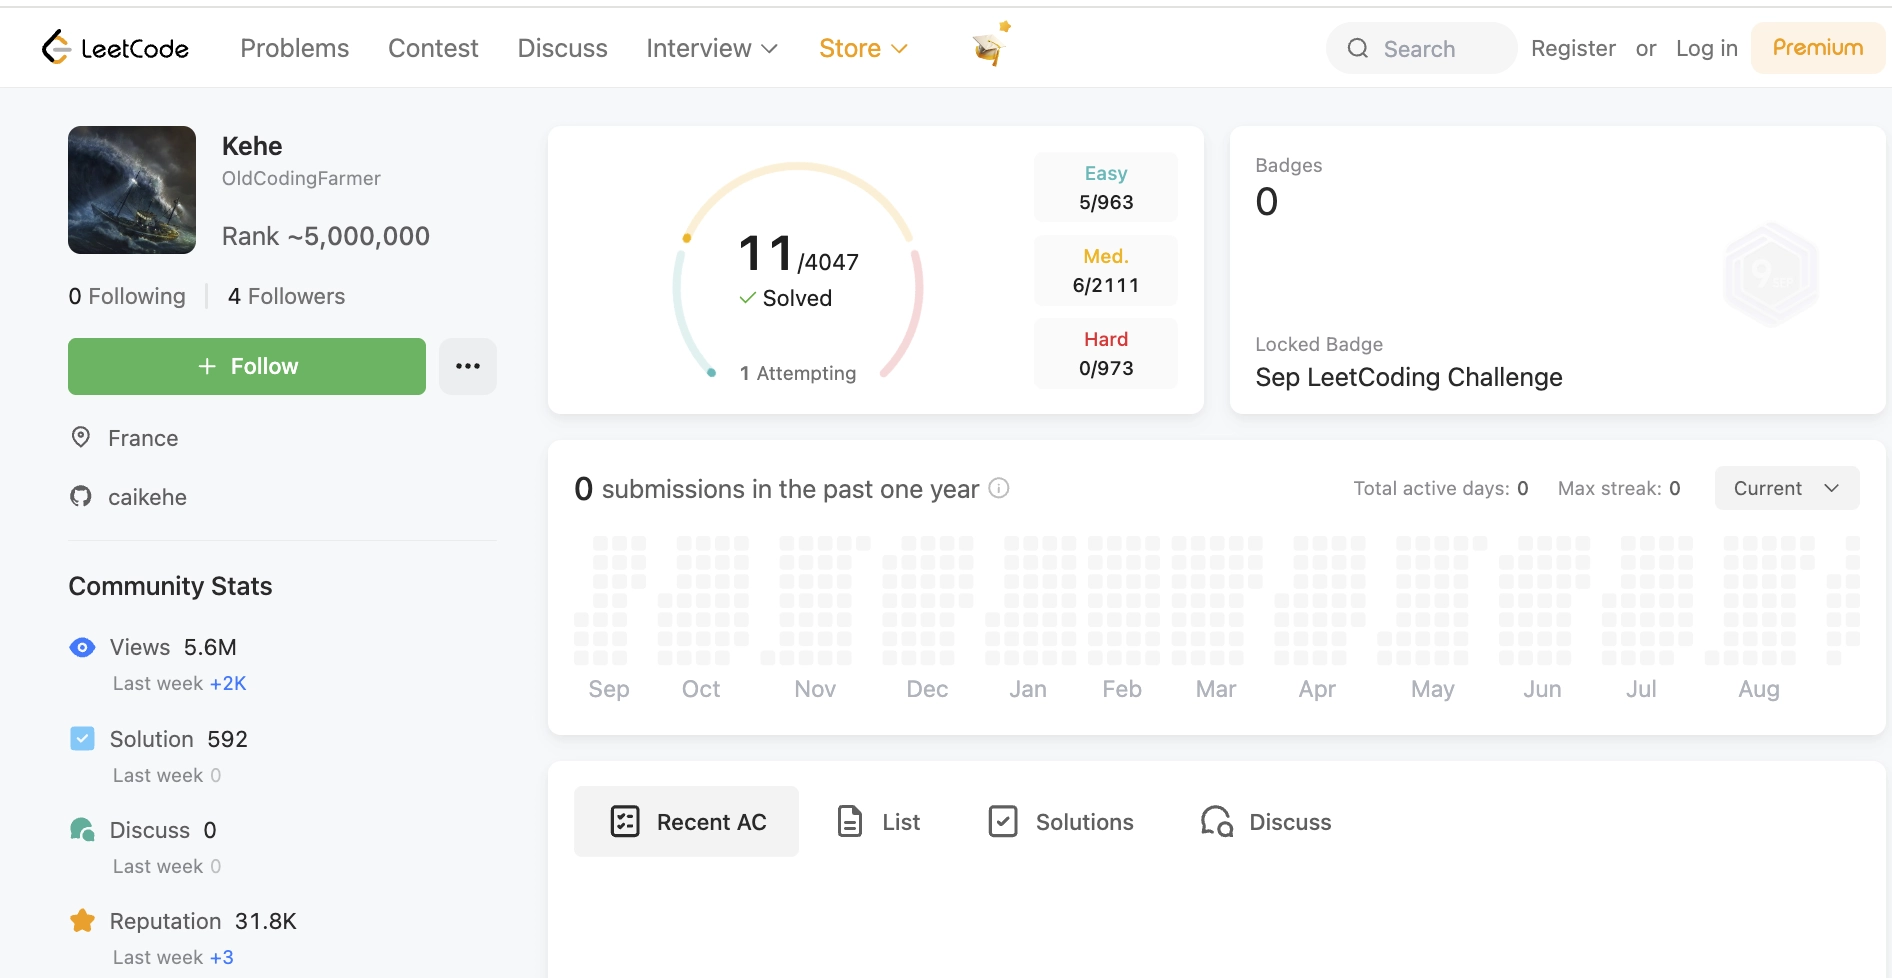Screen dimensions: 1892x978
Task: Open the GitHub icon beside caikehe
Action: click(x=81, y=496)
